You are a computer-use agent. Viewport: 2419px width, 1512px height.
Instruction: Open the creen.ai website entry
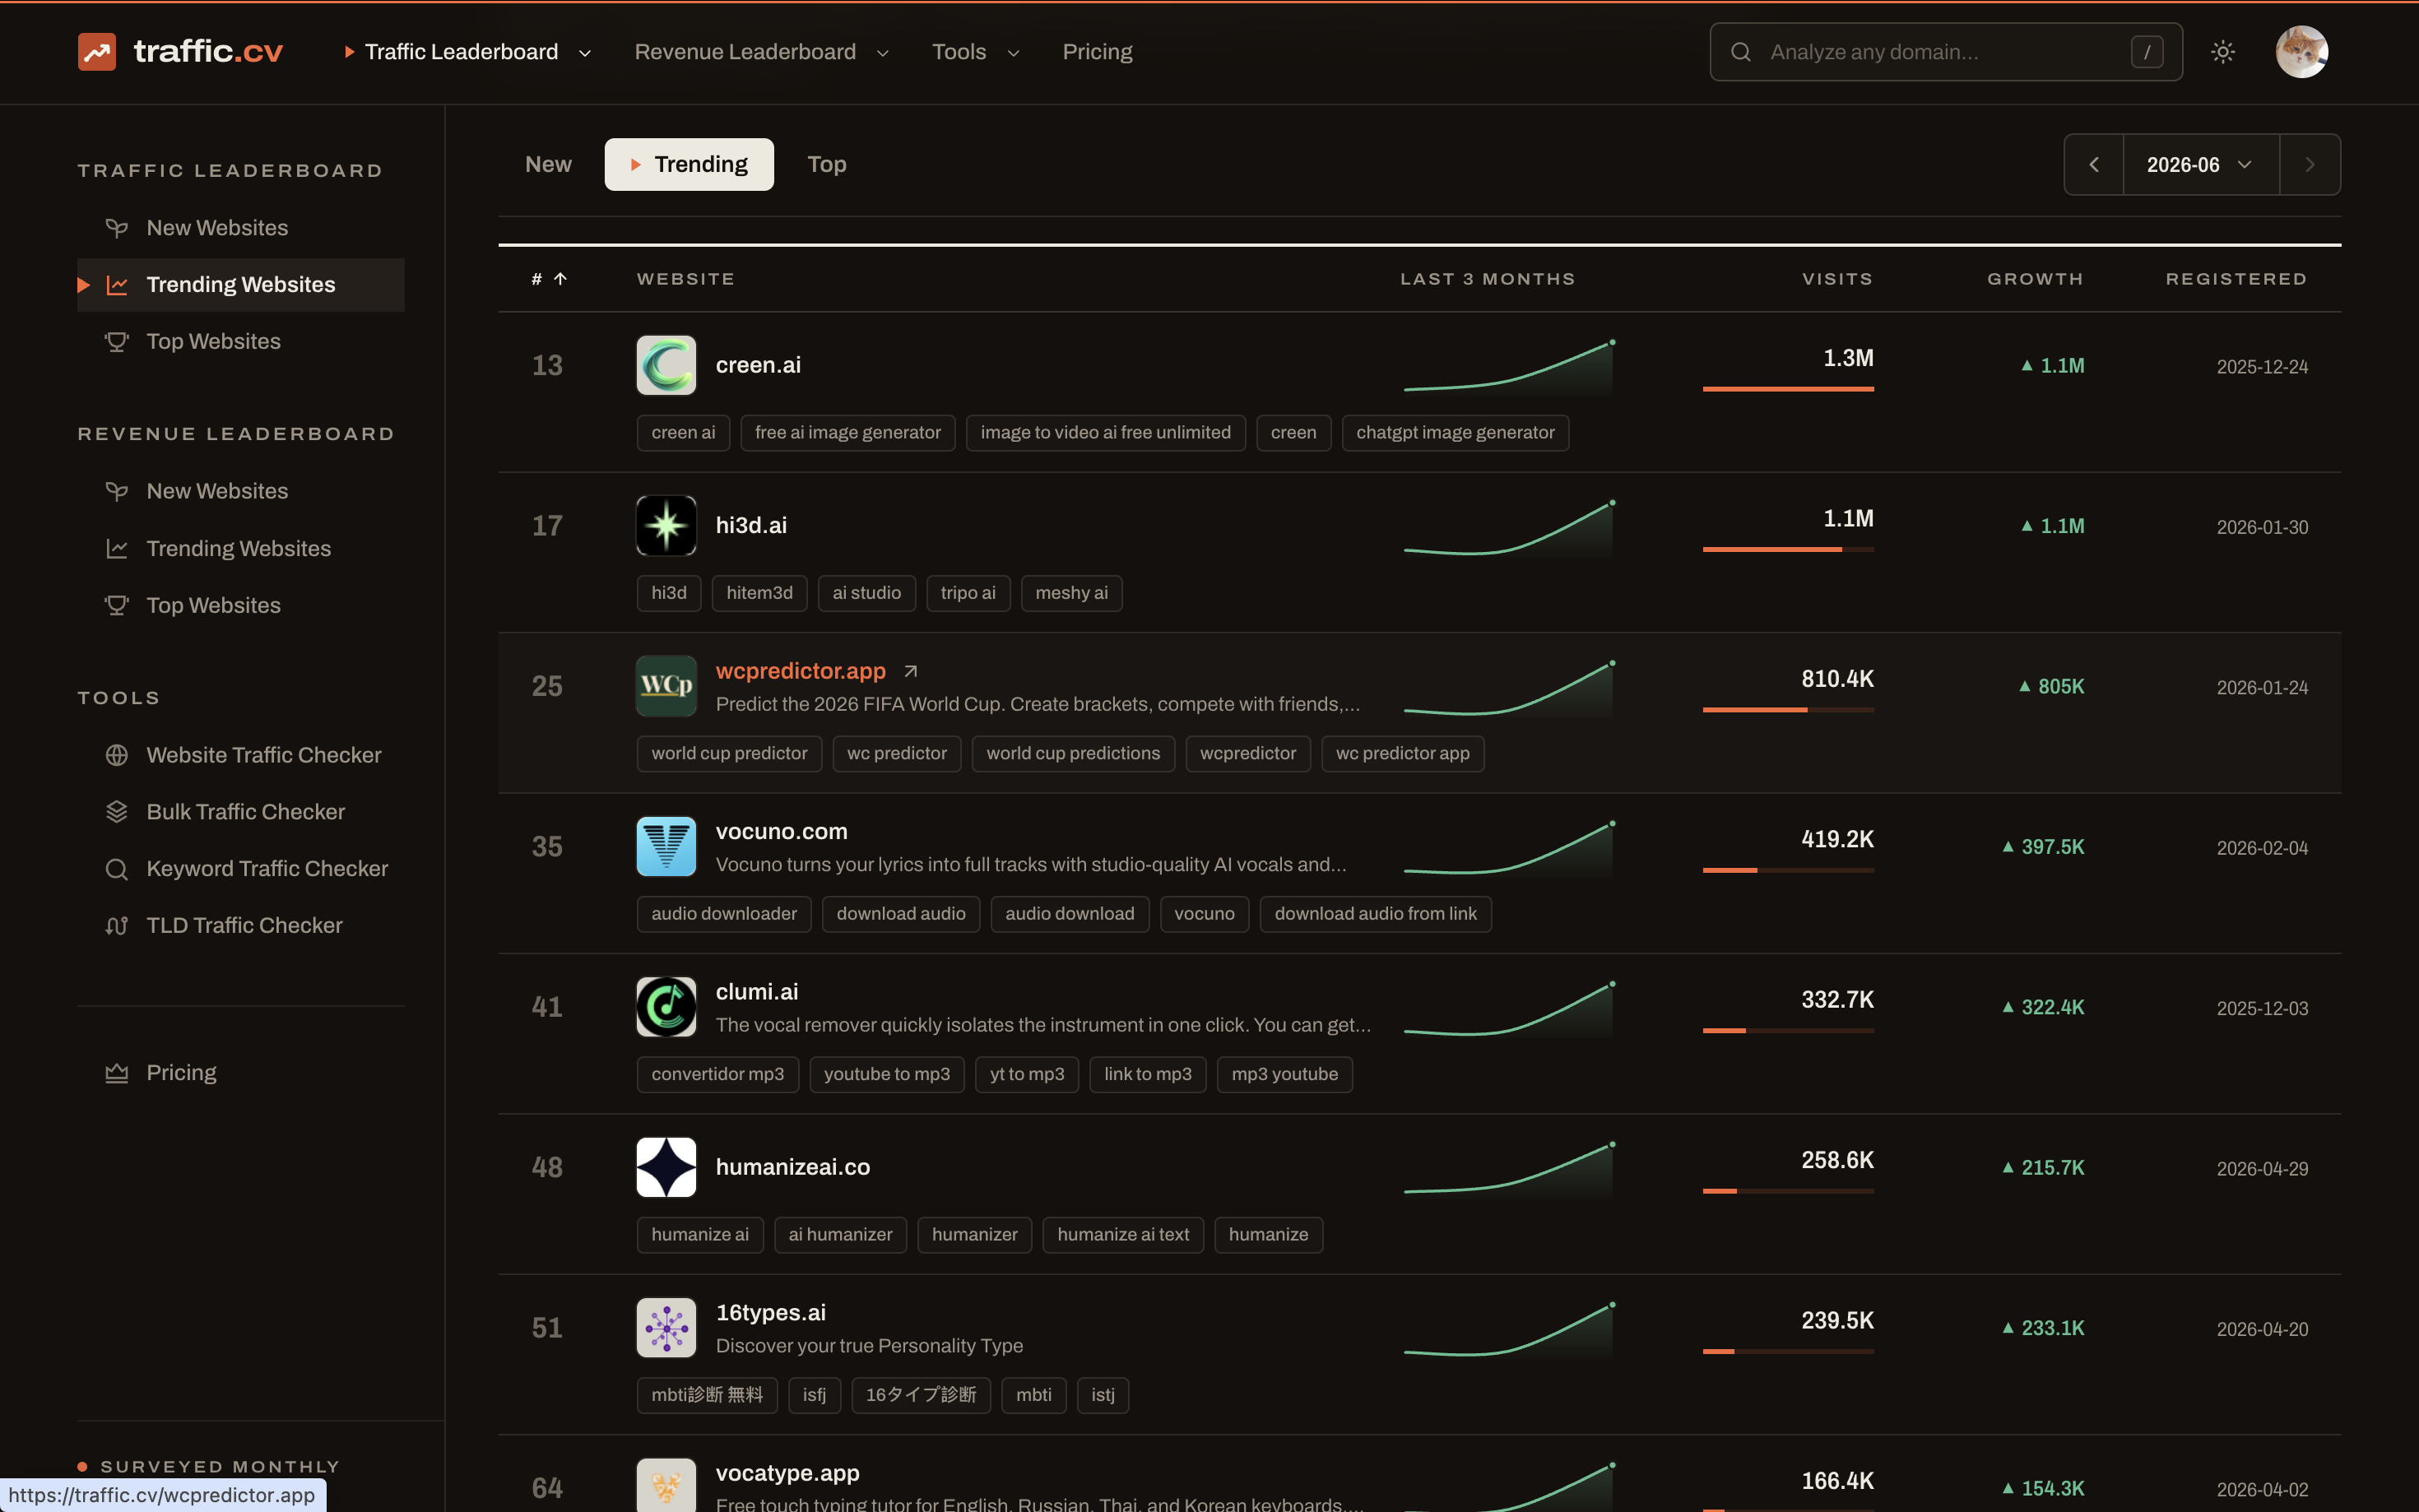click(758, 365)
